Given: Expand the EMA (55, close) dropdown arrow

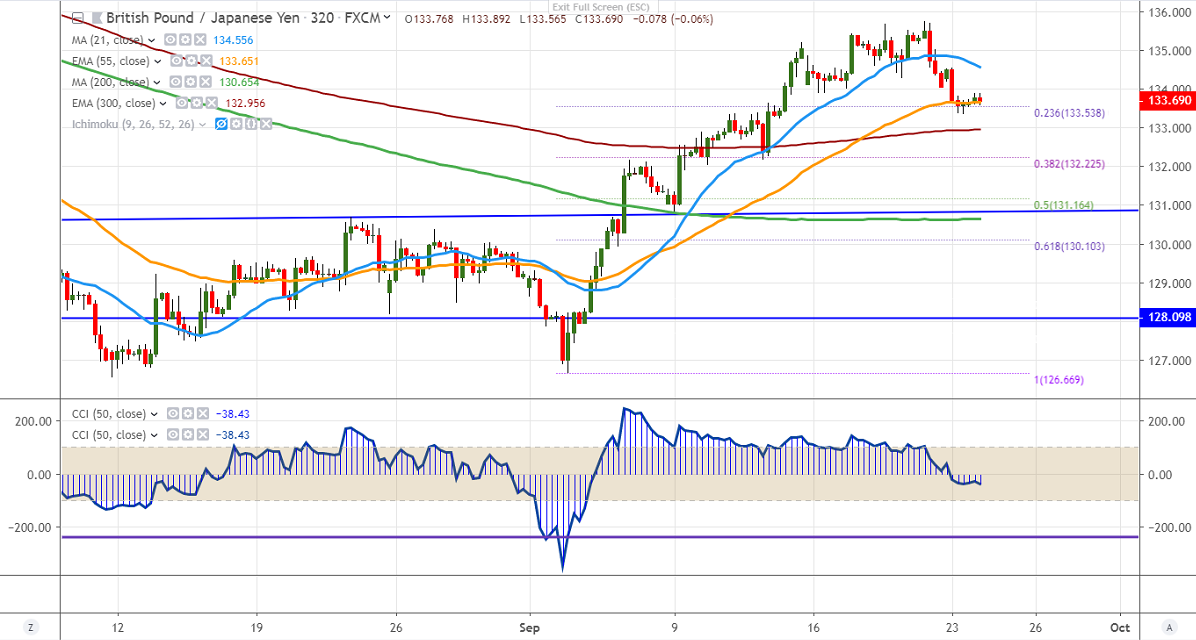Looking at the screenshot, I should click(158, 61).
